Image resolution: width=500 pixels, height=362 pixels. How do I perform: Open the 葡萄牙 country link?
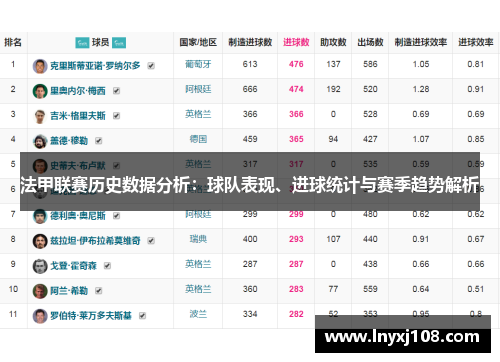[198, 64]
